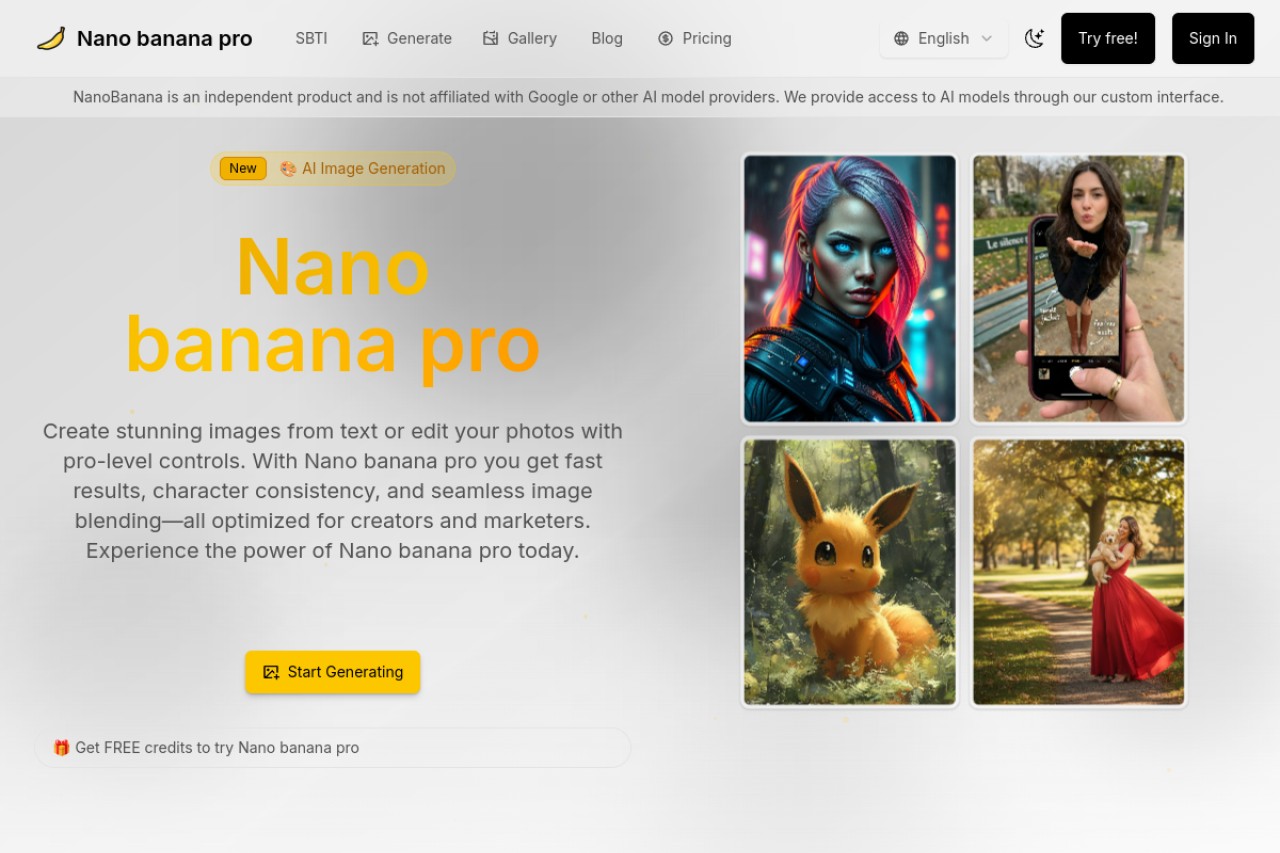The height and width of the screenshot is (853, 1280).
Task: Open the cyberpunk woman thumbnail
Action: (x=850, y=288)
